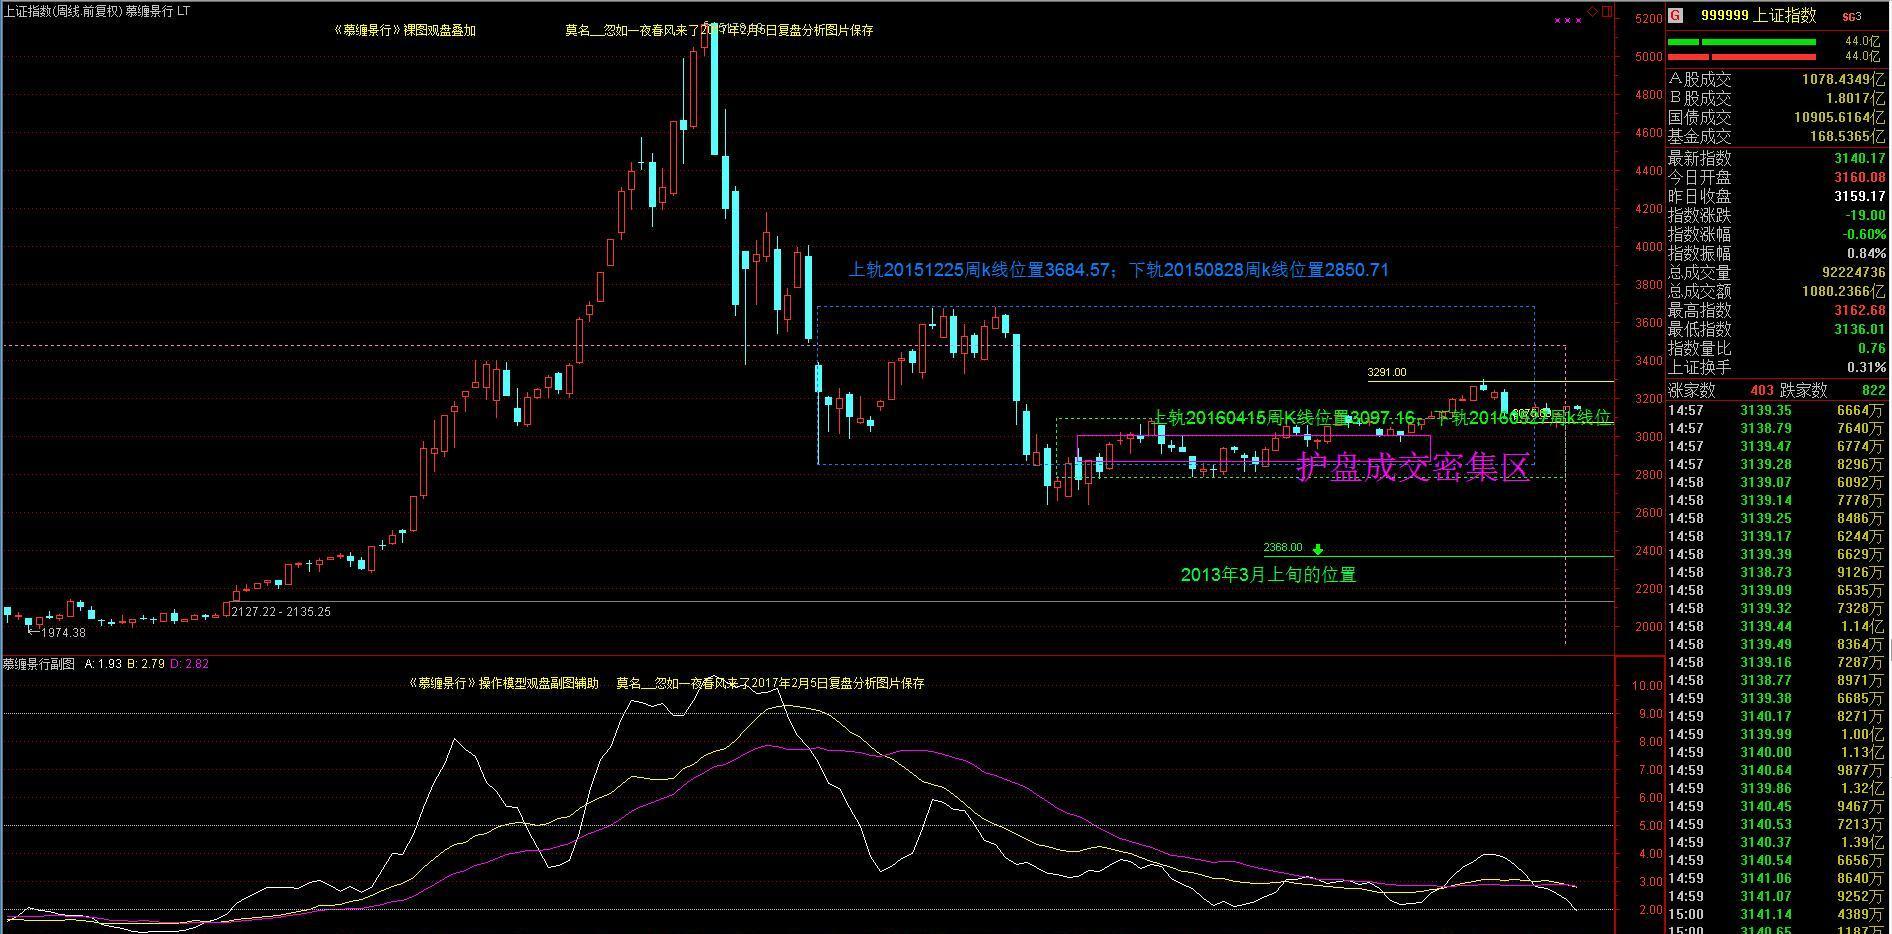Screen dimensions: 1892x934
Task: Click the B: 2.79 indicator value
Action: [x=146, y=664]
